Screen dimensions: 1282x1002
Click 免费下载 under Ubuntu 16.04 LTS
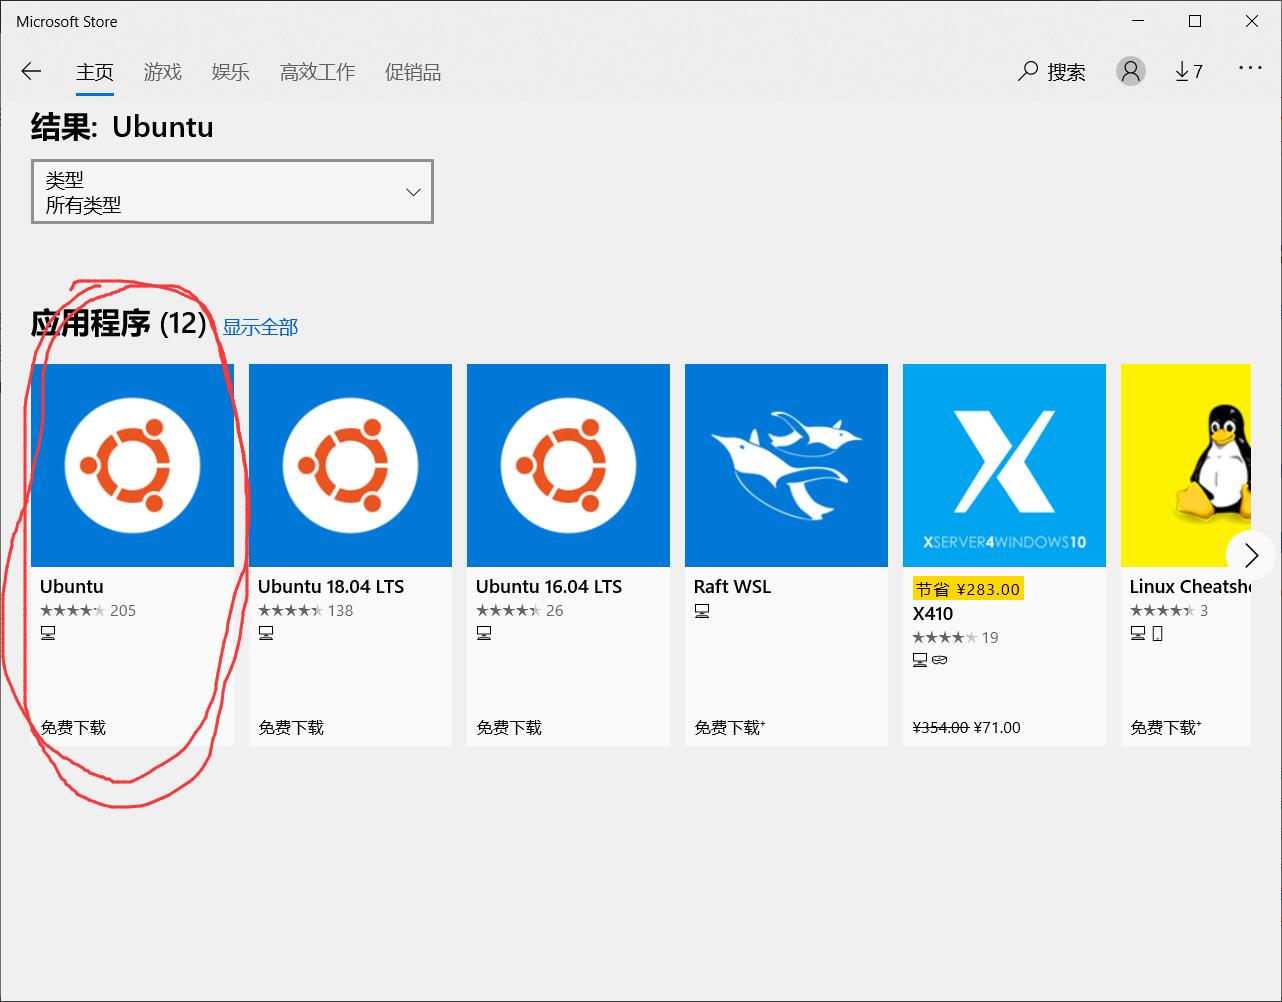pos(509,727)
